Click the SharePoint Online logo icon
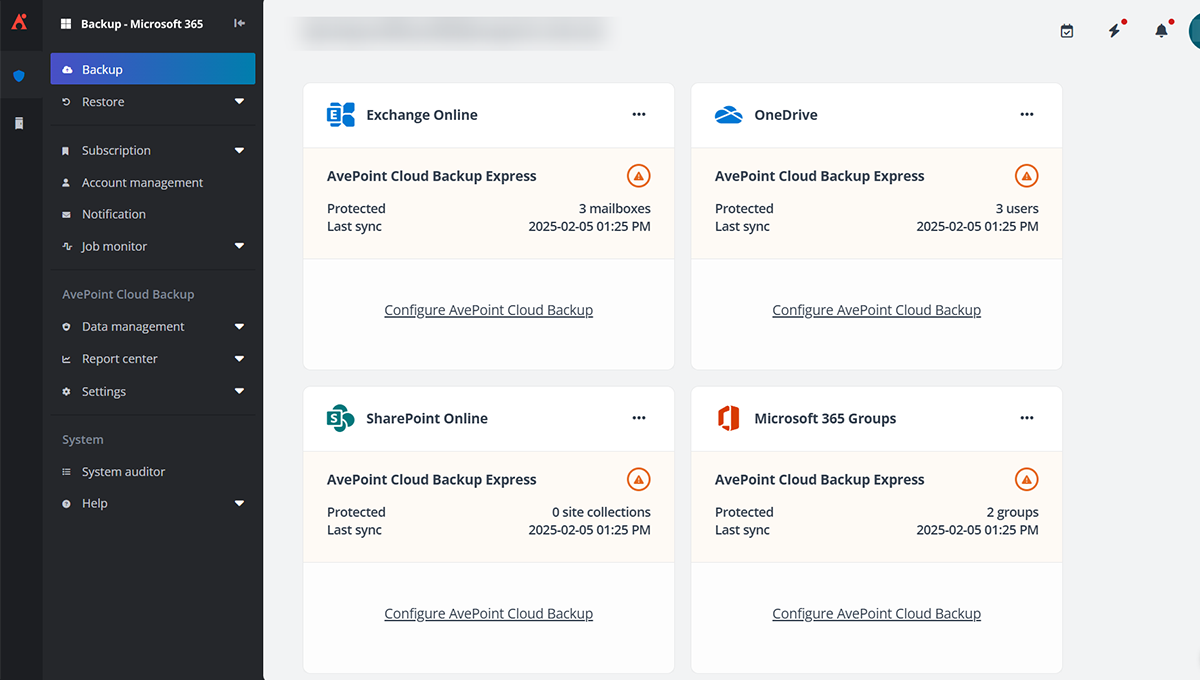The image size is (1200, 680). click(341, 419)
